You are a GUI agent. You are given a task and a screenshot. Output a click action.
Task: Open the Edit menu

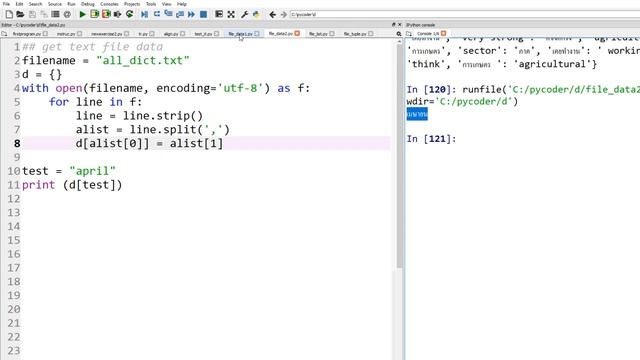[x=19, y=4]
